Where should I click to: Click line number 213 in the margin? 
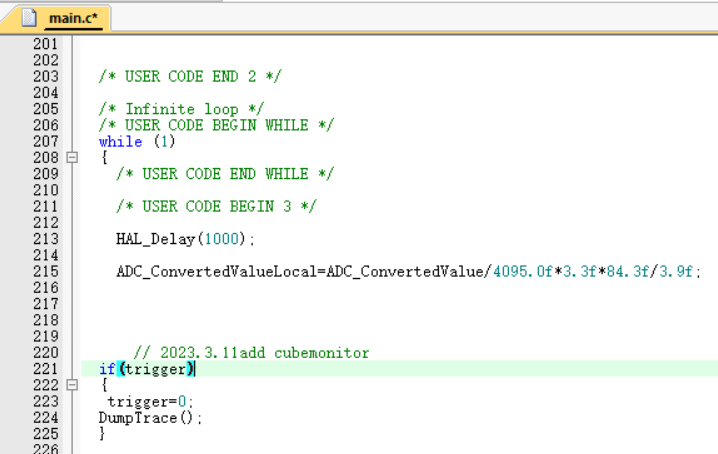(x=46, y=239)
